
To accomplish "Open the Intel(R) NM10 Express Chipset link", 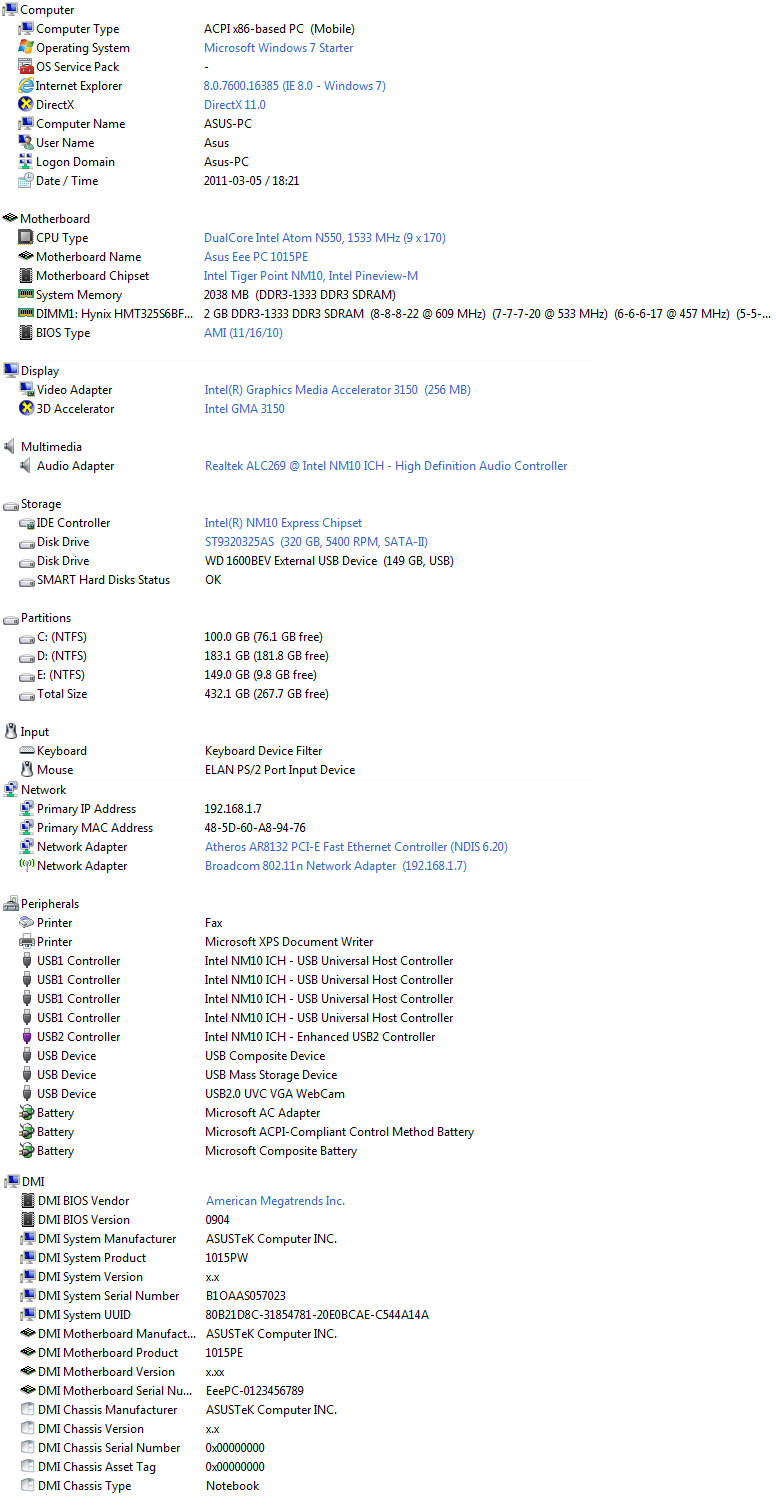I will tap(283, 522).
